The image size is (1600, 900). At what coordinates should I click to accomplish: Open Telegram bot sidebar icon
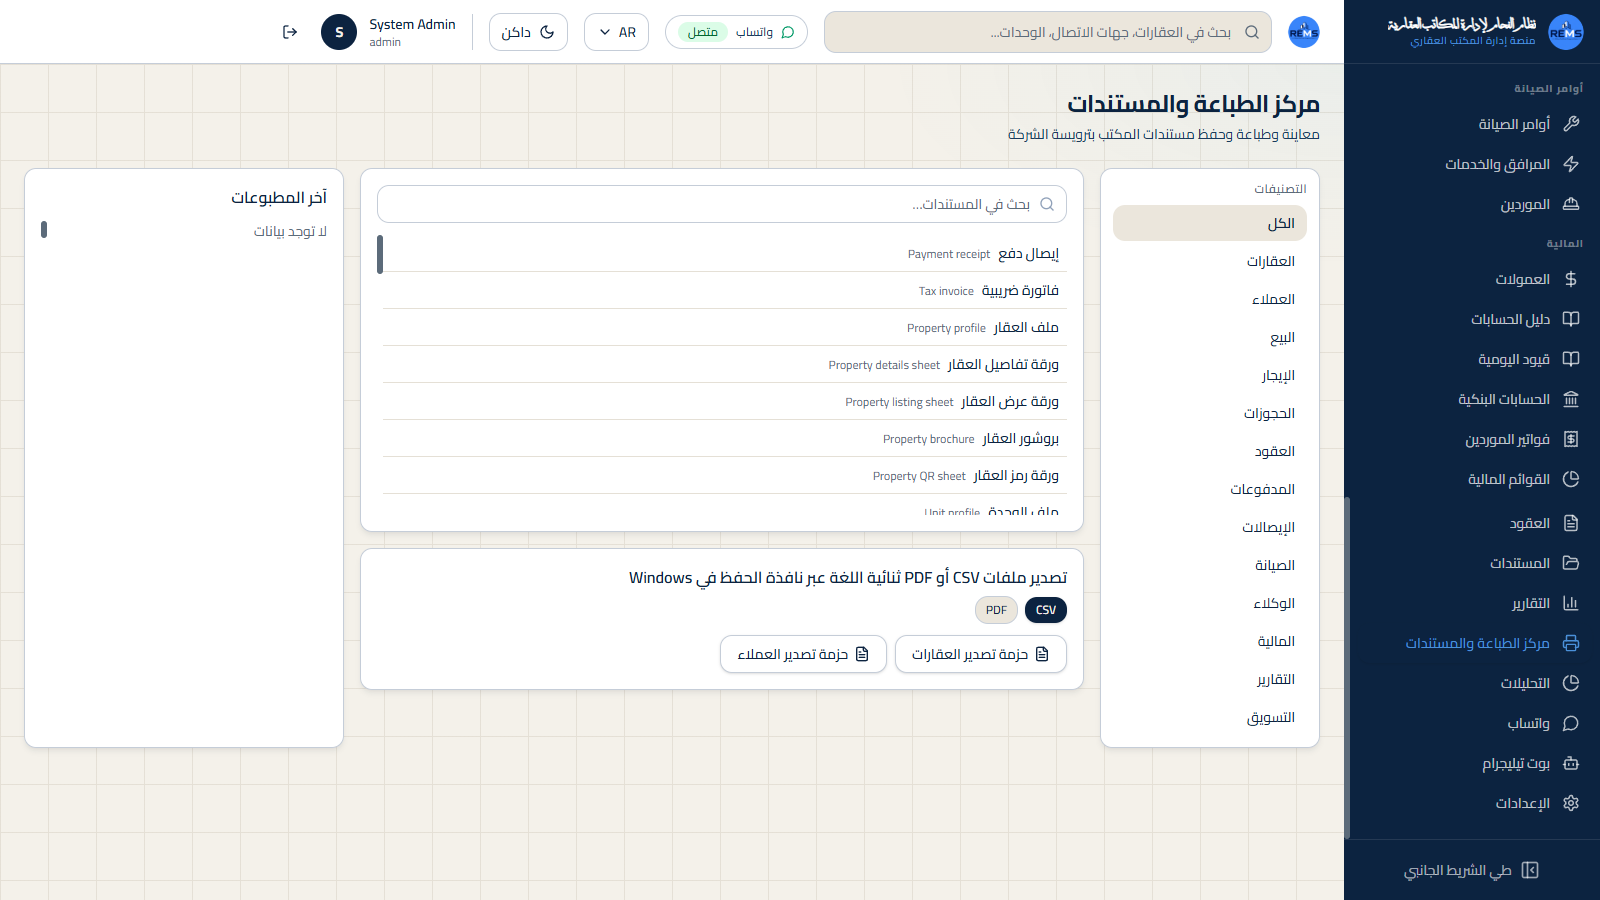(x=1571, y=763)
